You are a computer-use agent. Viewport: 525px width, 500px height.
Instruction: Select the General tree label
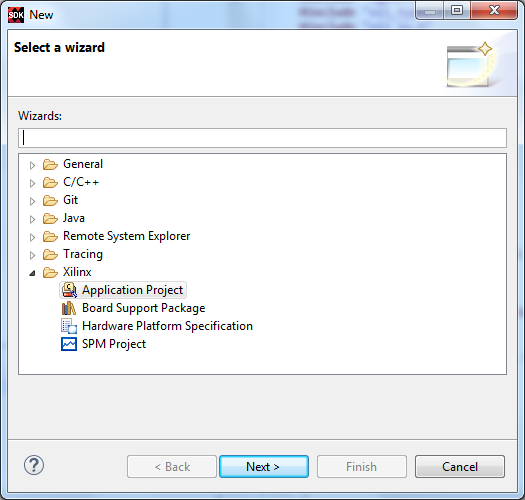(x=83, y=164)
